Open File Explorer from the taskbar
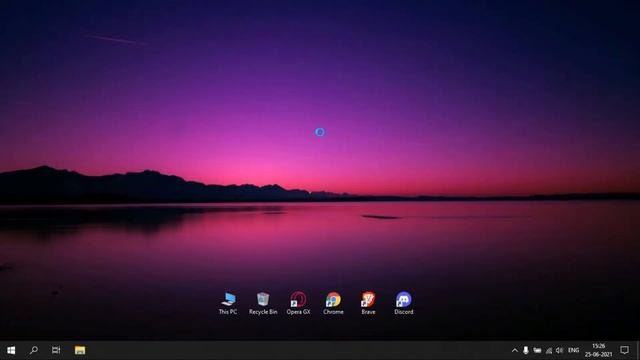 coord(80,350)
